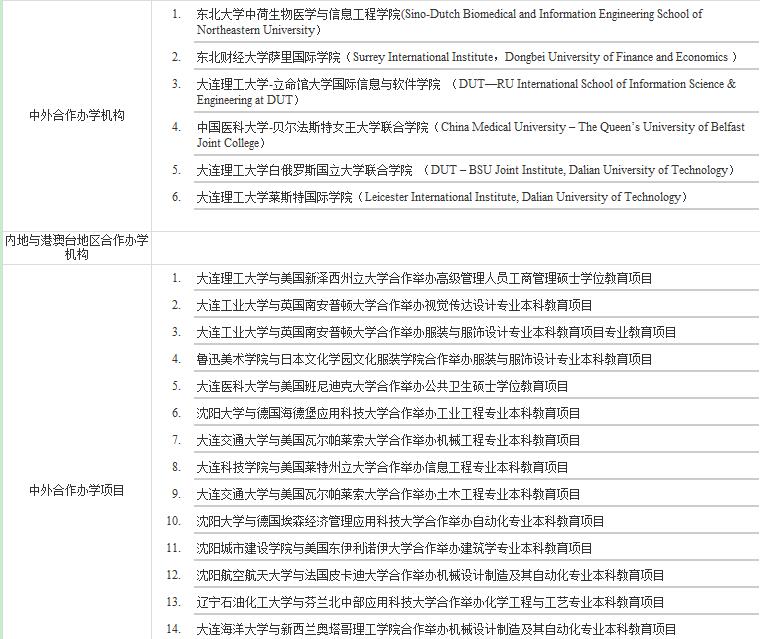Screen dimensions: 760x639
Task: Select 鲁迅美术学院与日本文化学园 project row
Action: pos(424,359)
